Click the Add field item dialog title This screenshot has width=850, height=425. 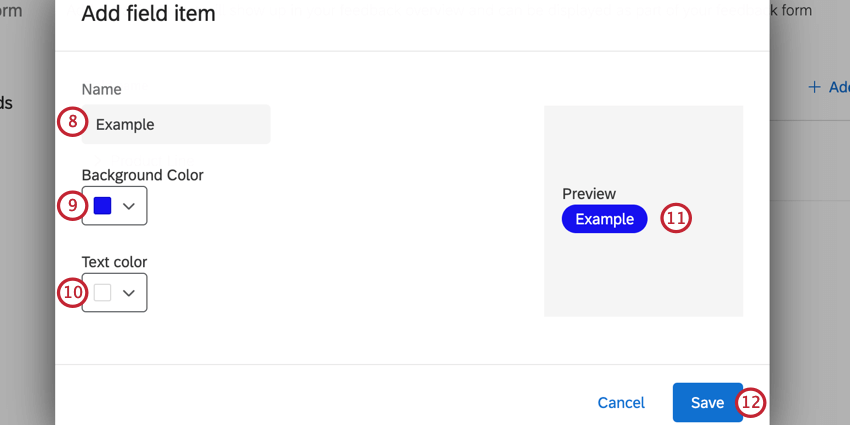[148, 14]
